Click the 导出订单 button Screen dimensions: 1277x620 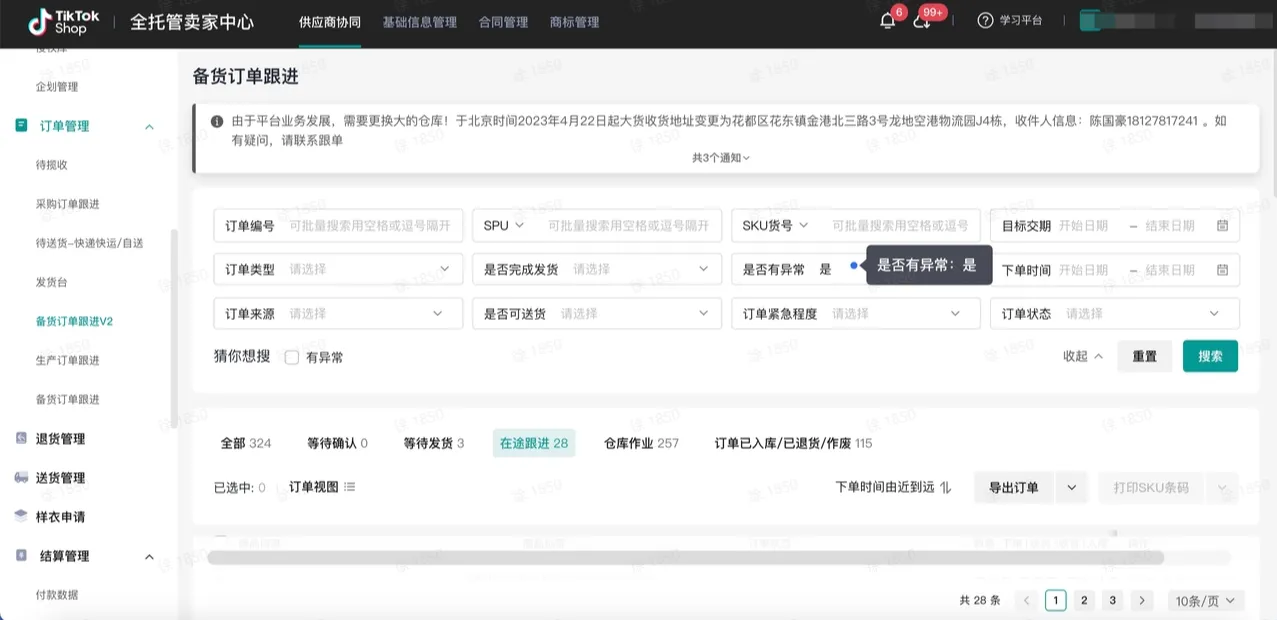point(1014,487)
